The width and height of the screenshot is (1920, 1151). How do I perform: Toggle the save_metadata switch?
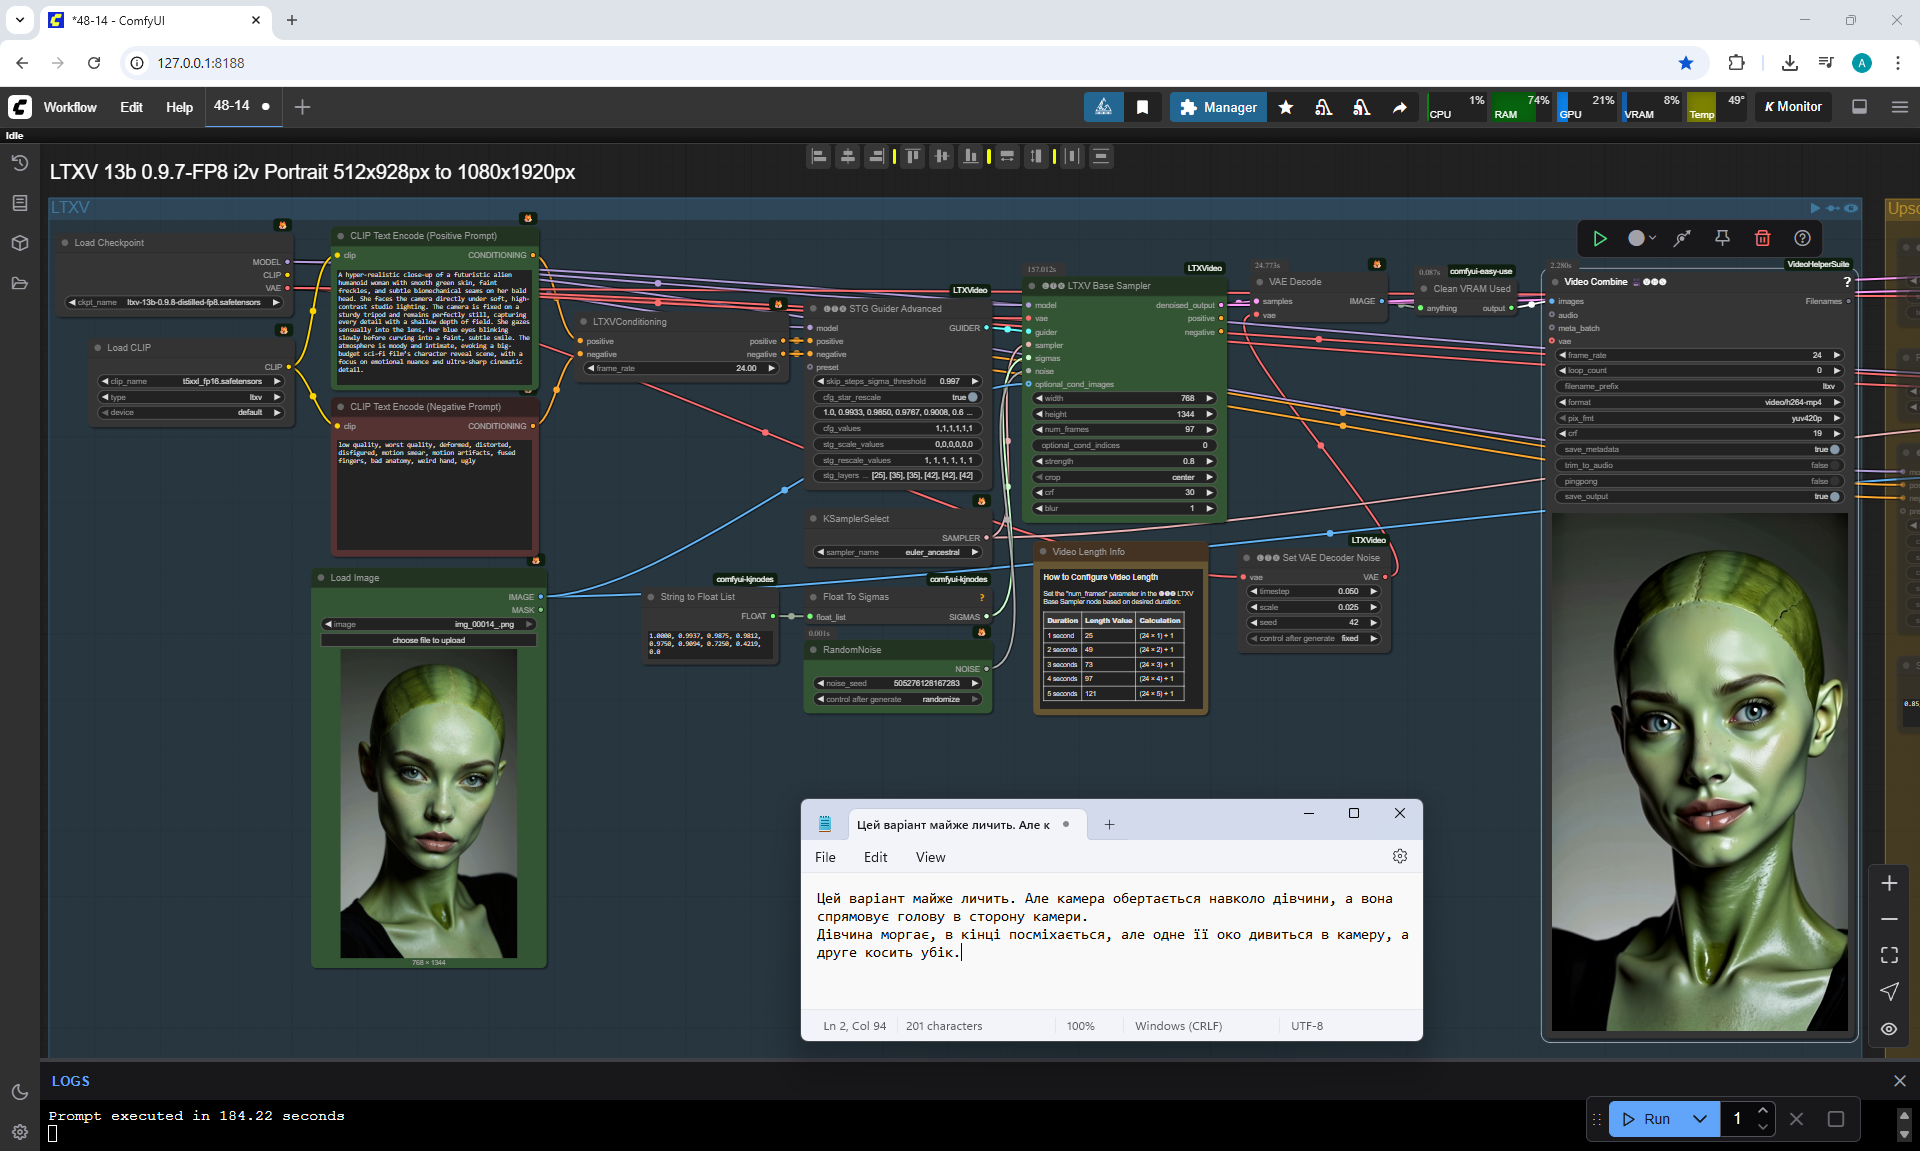point(1833,449)
